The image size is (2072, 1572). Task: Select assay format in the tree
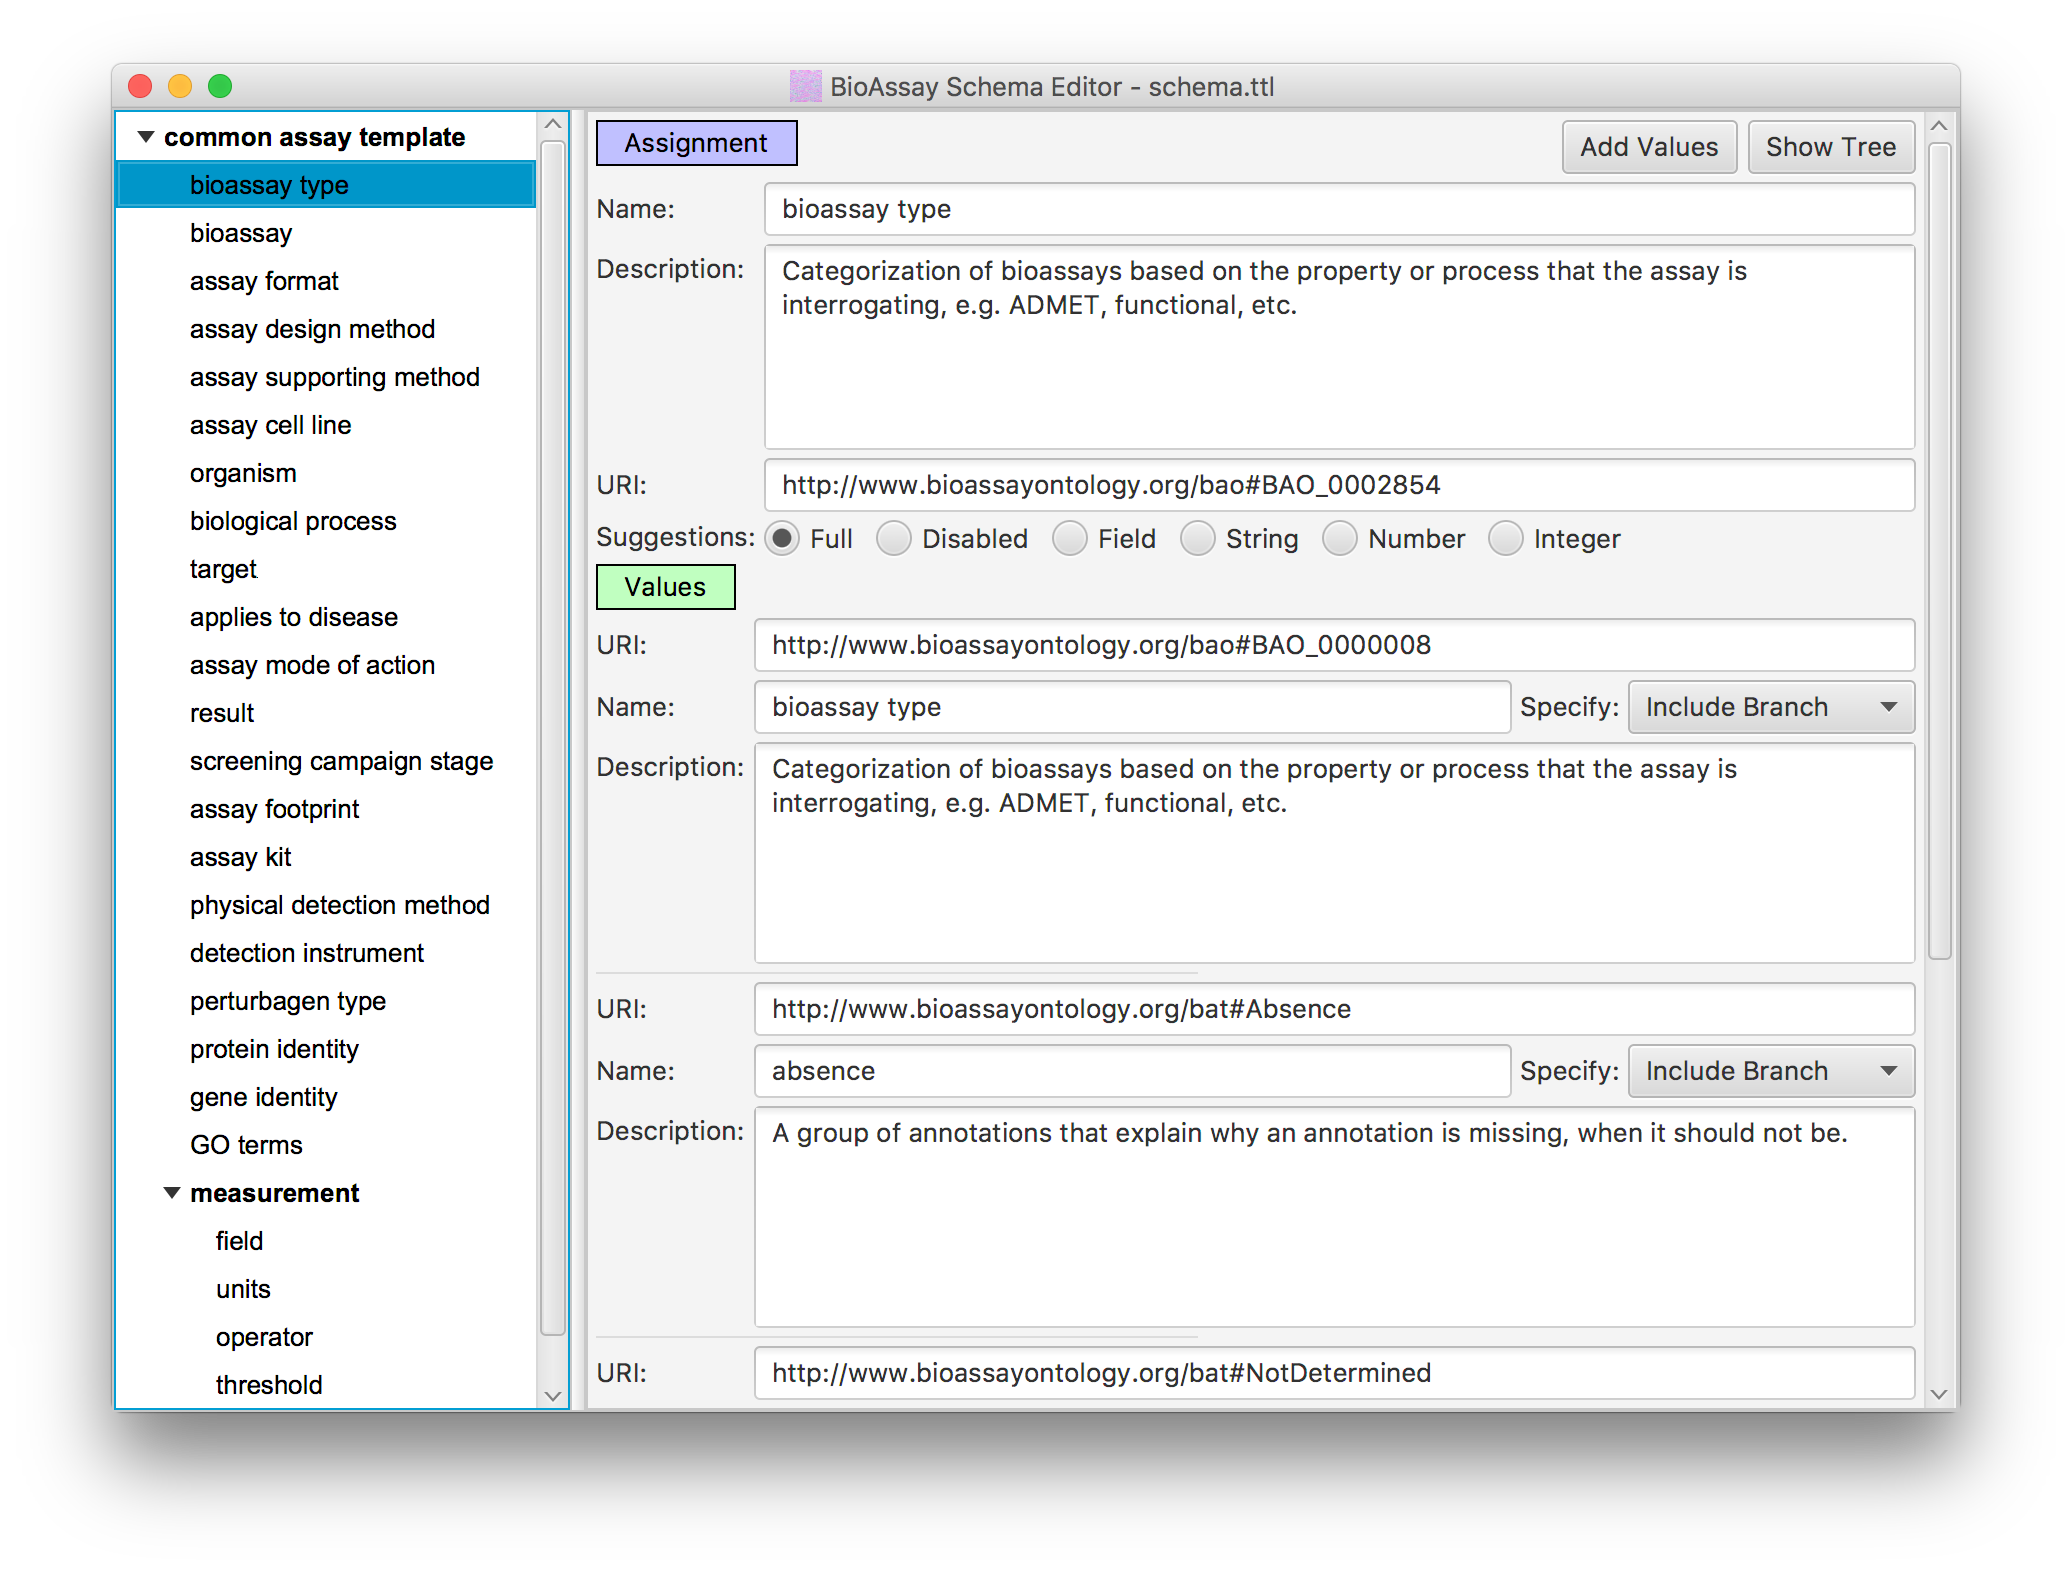(x=327, y=281)
